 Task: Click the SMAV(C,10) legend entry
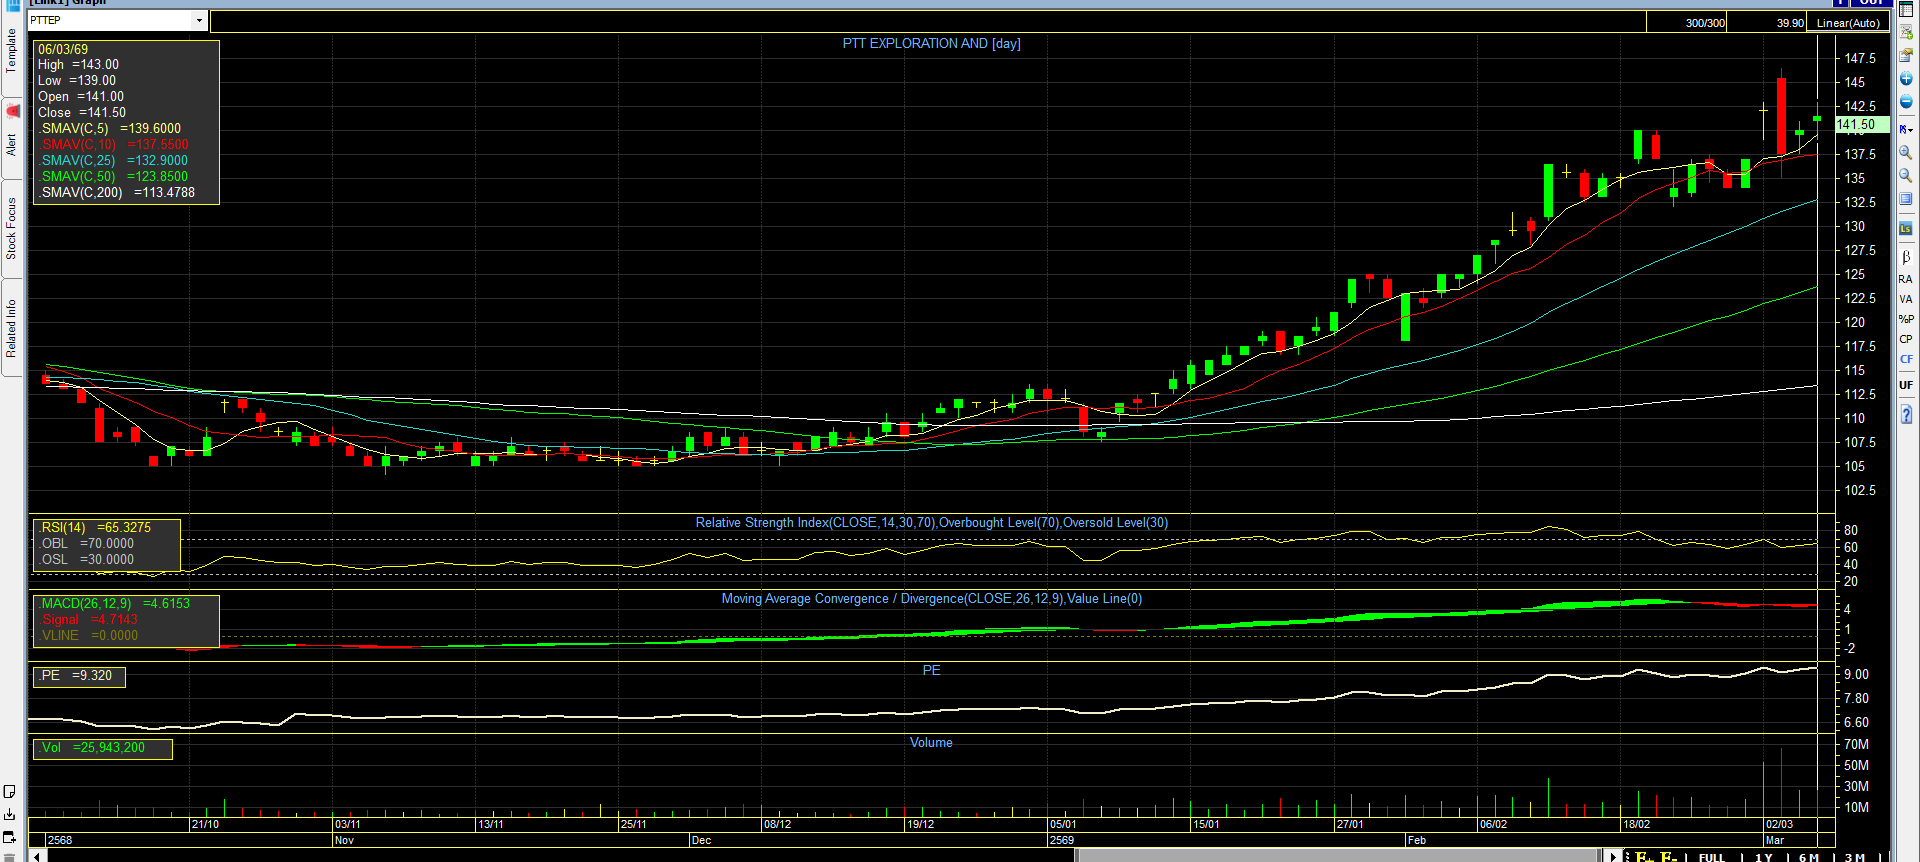click(x=113, y=144)
